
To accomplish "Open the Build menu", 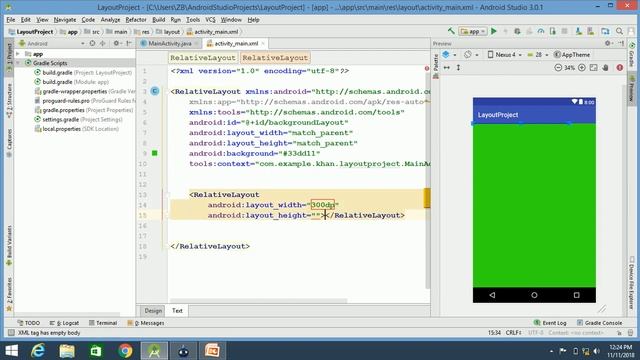I will [158, 20].
